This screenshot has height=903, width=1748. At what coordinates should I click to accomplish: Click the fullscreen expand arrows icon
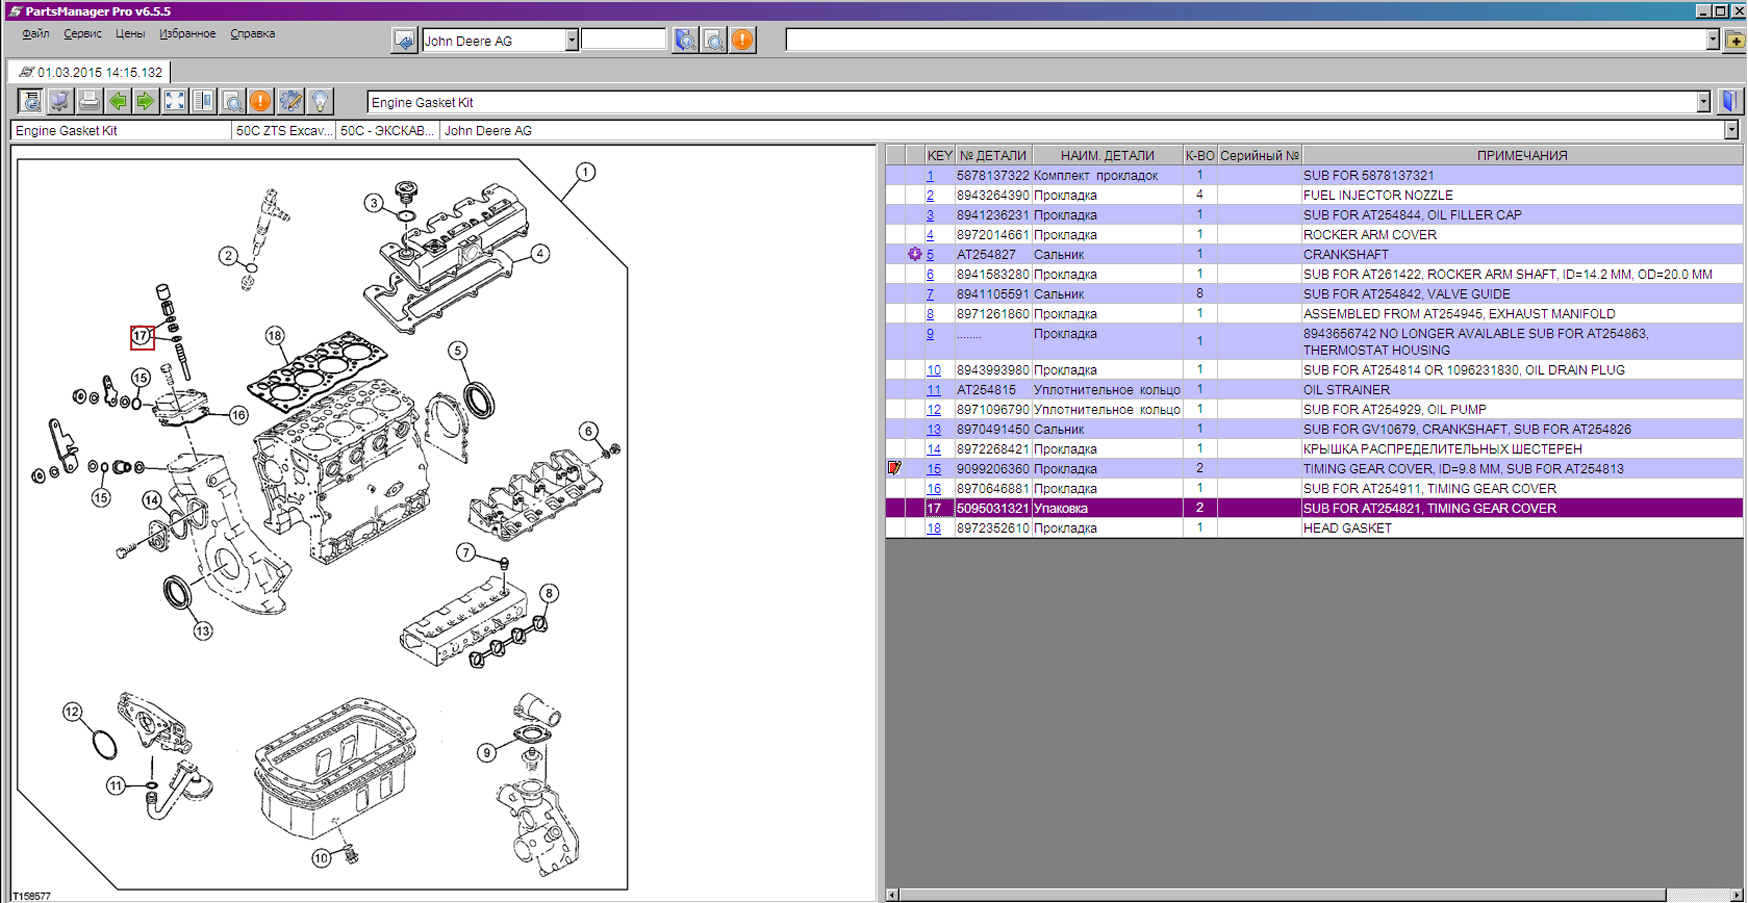175,101
